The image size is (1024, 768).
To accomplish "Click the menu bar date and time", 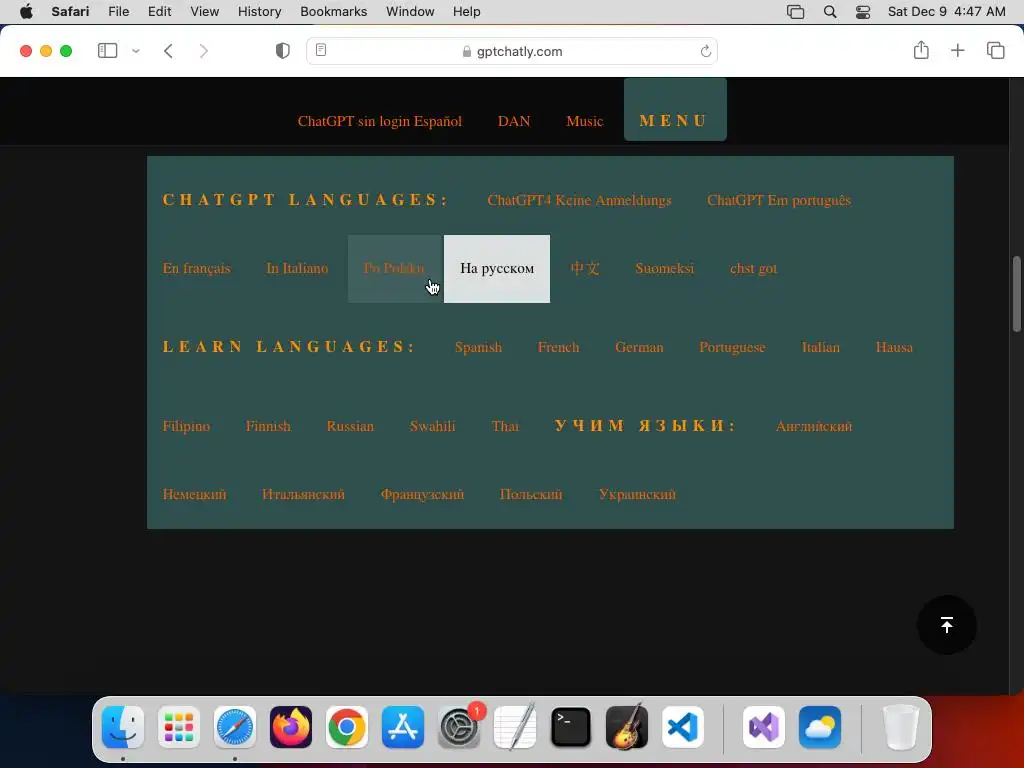I will (x=946, y=12).
